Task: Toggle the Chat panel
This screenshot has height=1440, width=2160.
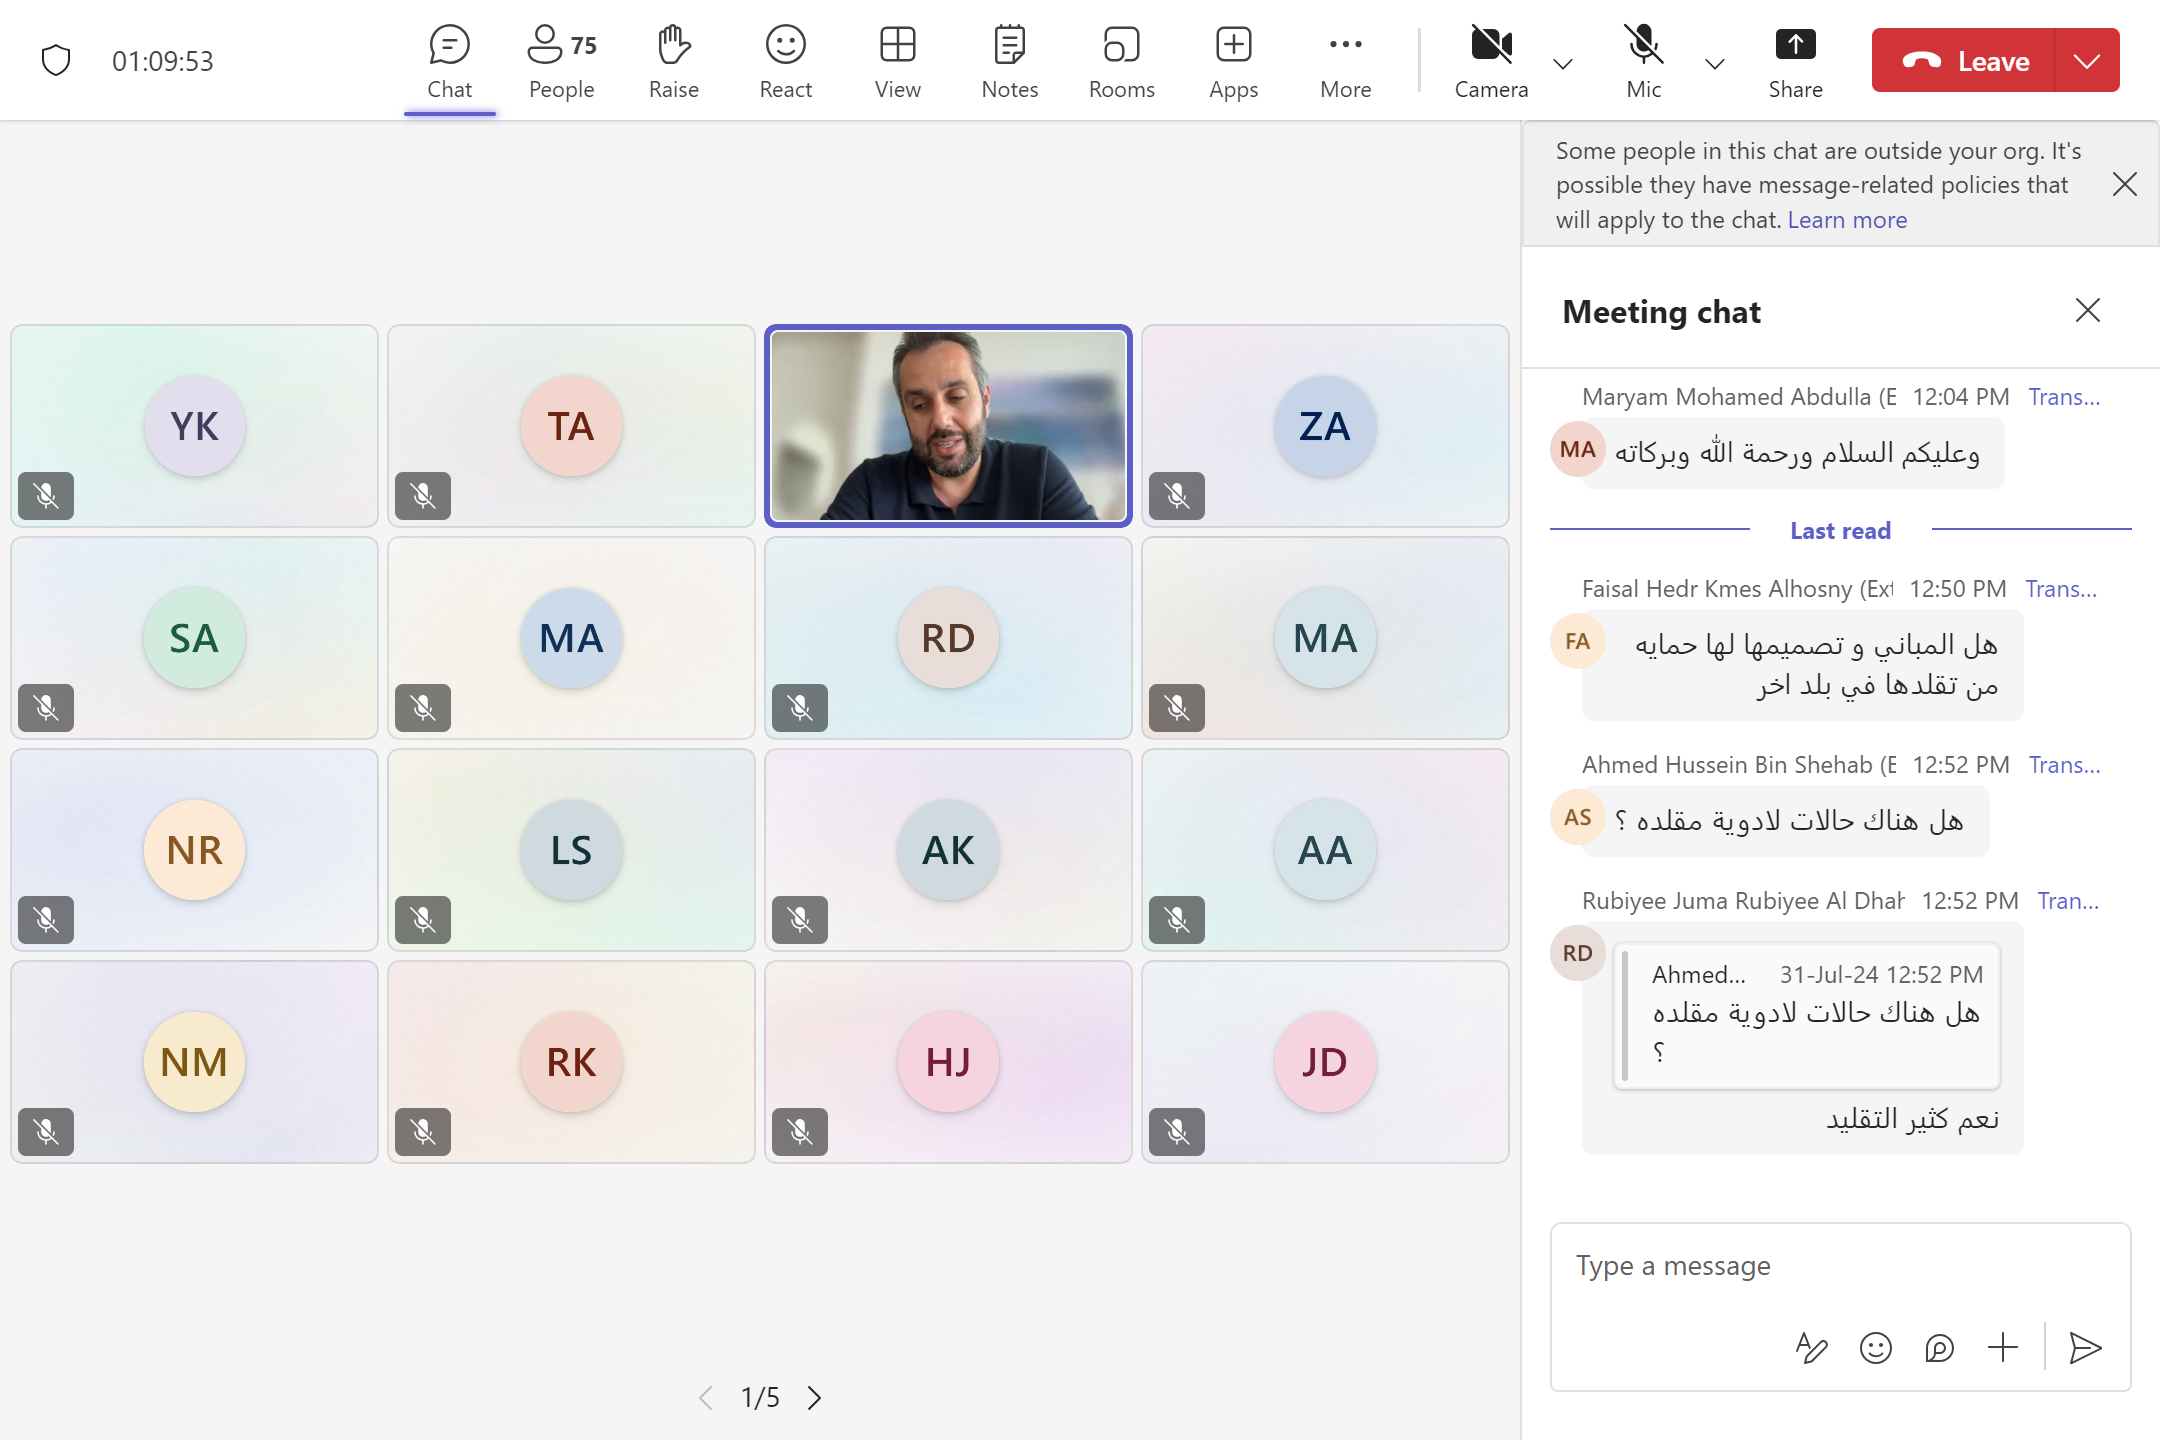Action: 449,61
